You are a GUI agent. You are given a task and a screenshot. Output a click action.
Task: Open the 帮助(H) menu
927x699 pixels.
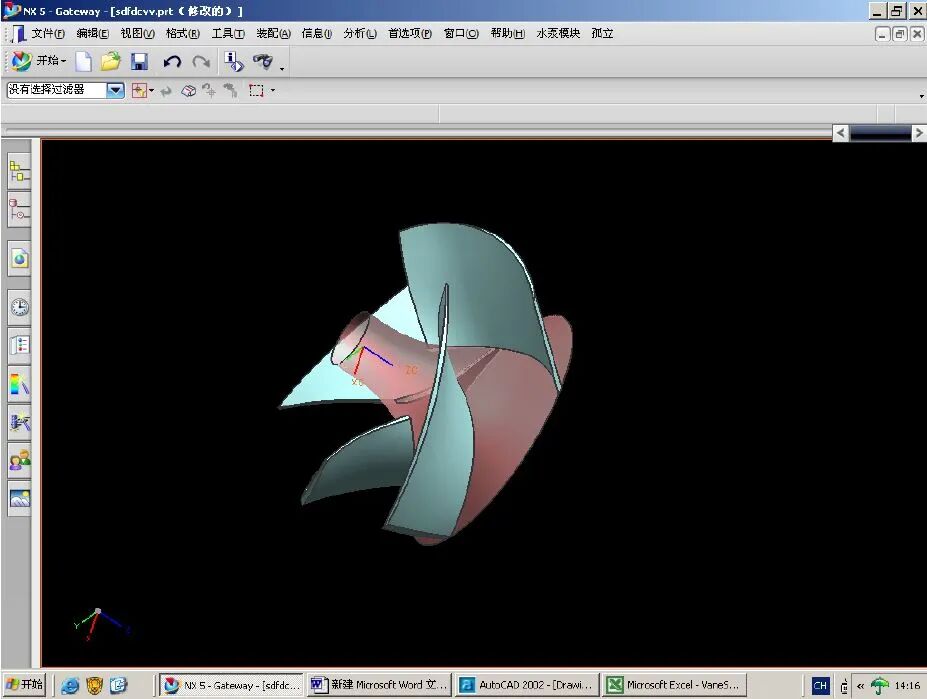(507, 34)
